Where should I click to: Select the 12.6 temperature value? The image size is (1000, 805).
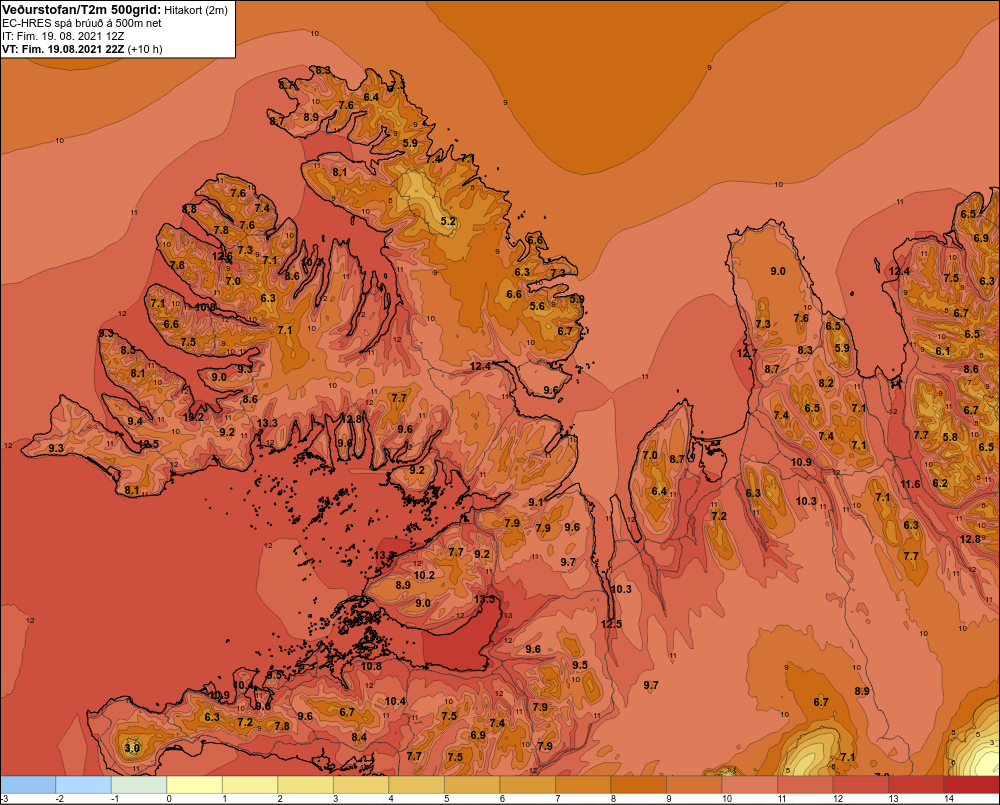222,256
